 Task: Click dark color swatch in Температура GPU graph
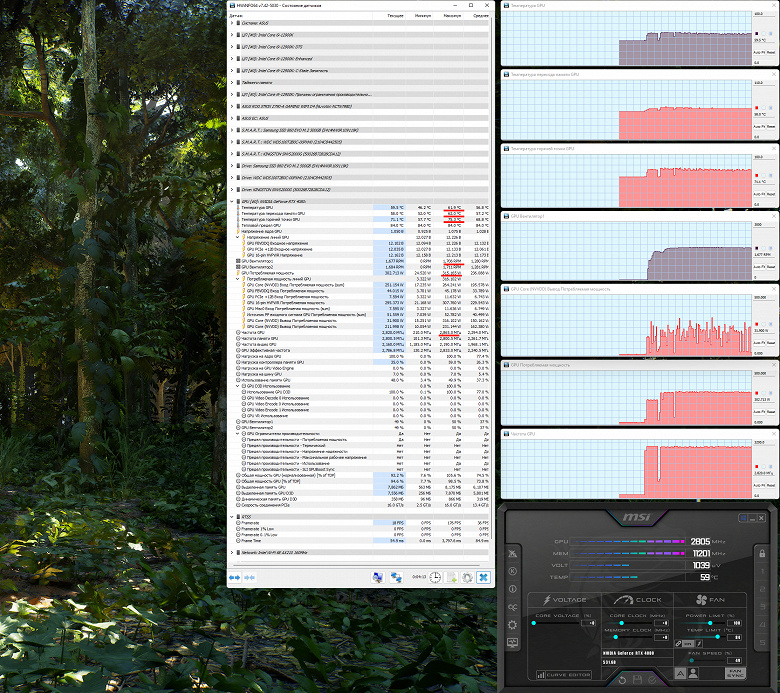(757, 34)
